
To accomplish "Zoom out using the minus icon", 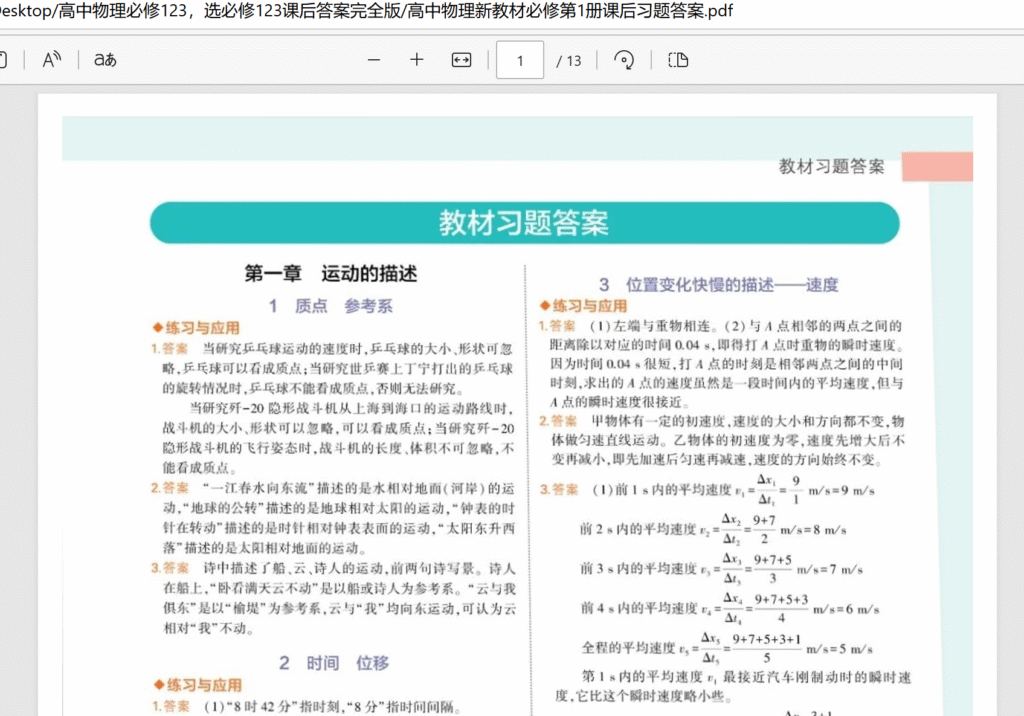I will [x=374, y=60].
